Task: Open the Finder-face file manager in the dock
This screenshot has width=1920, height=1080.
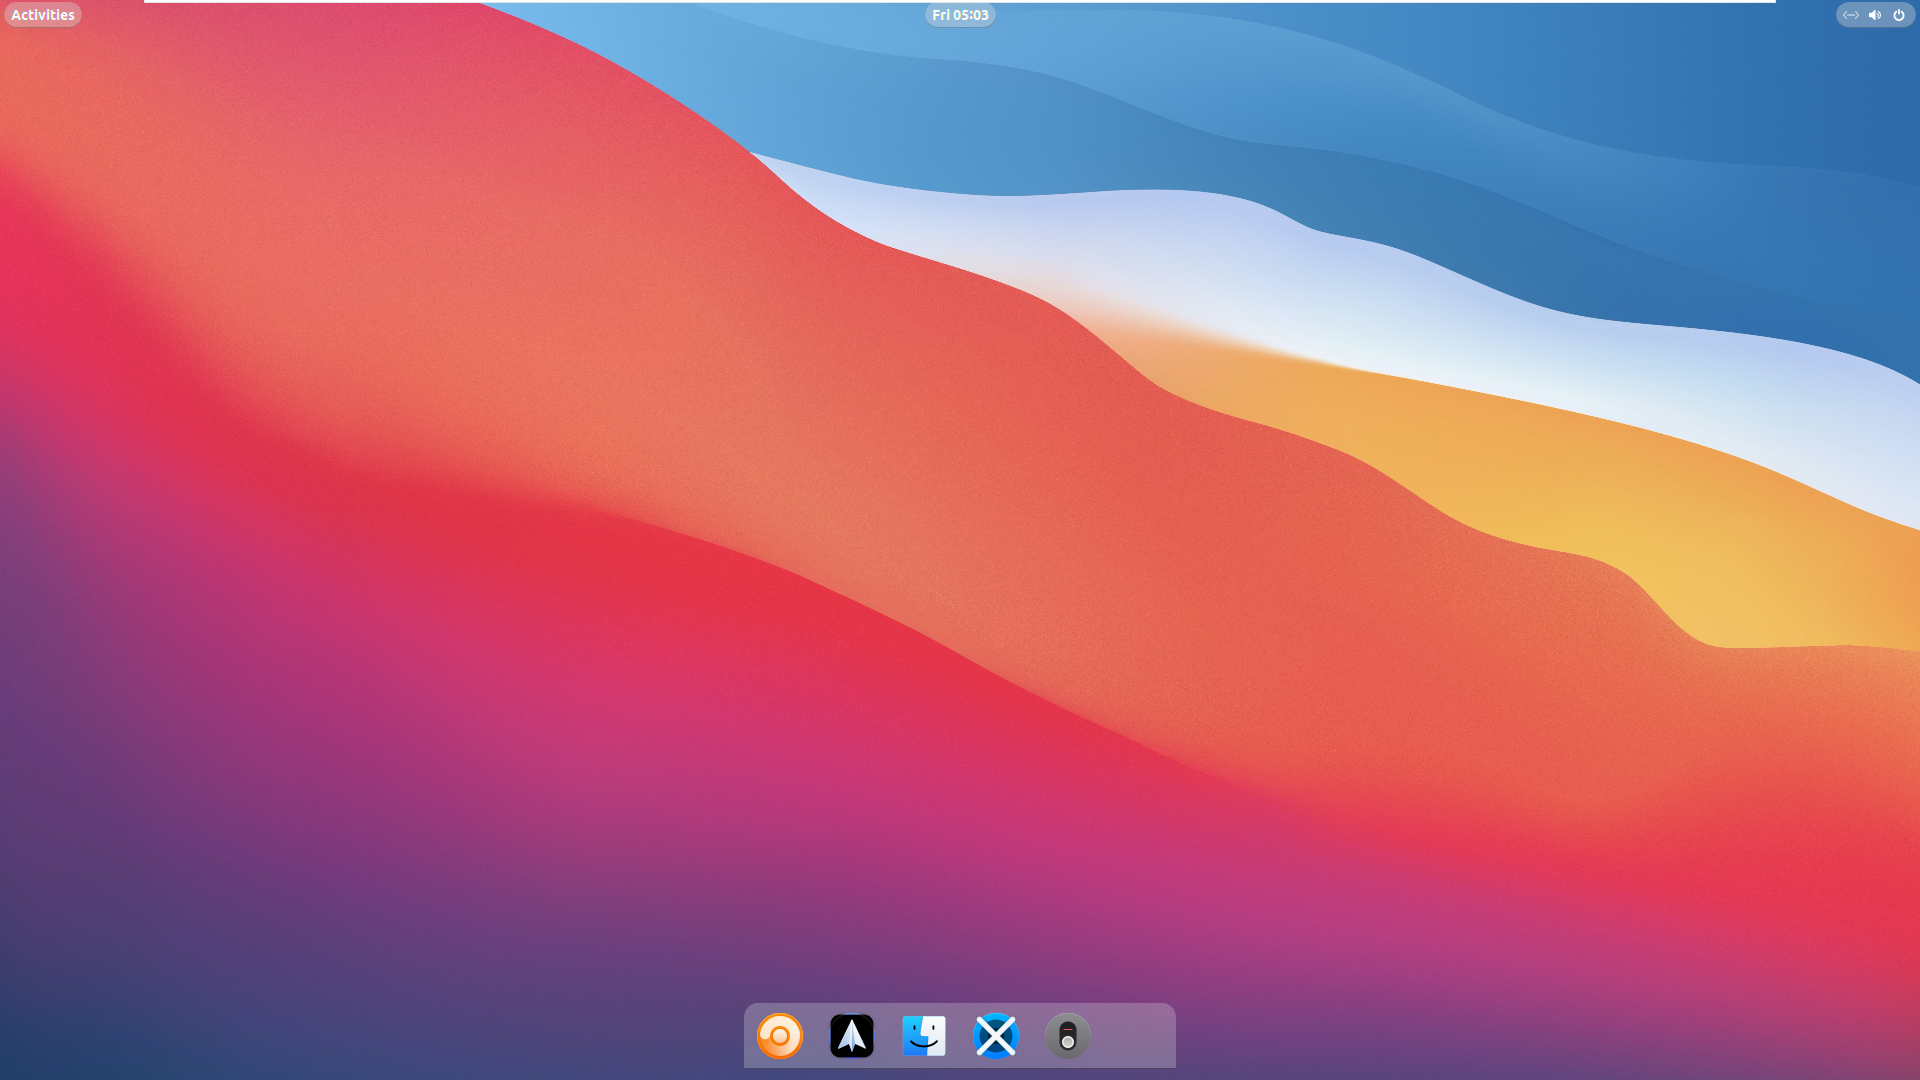Action: point(924,1036)
